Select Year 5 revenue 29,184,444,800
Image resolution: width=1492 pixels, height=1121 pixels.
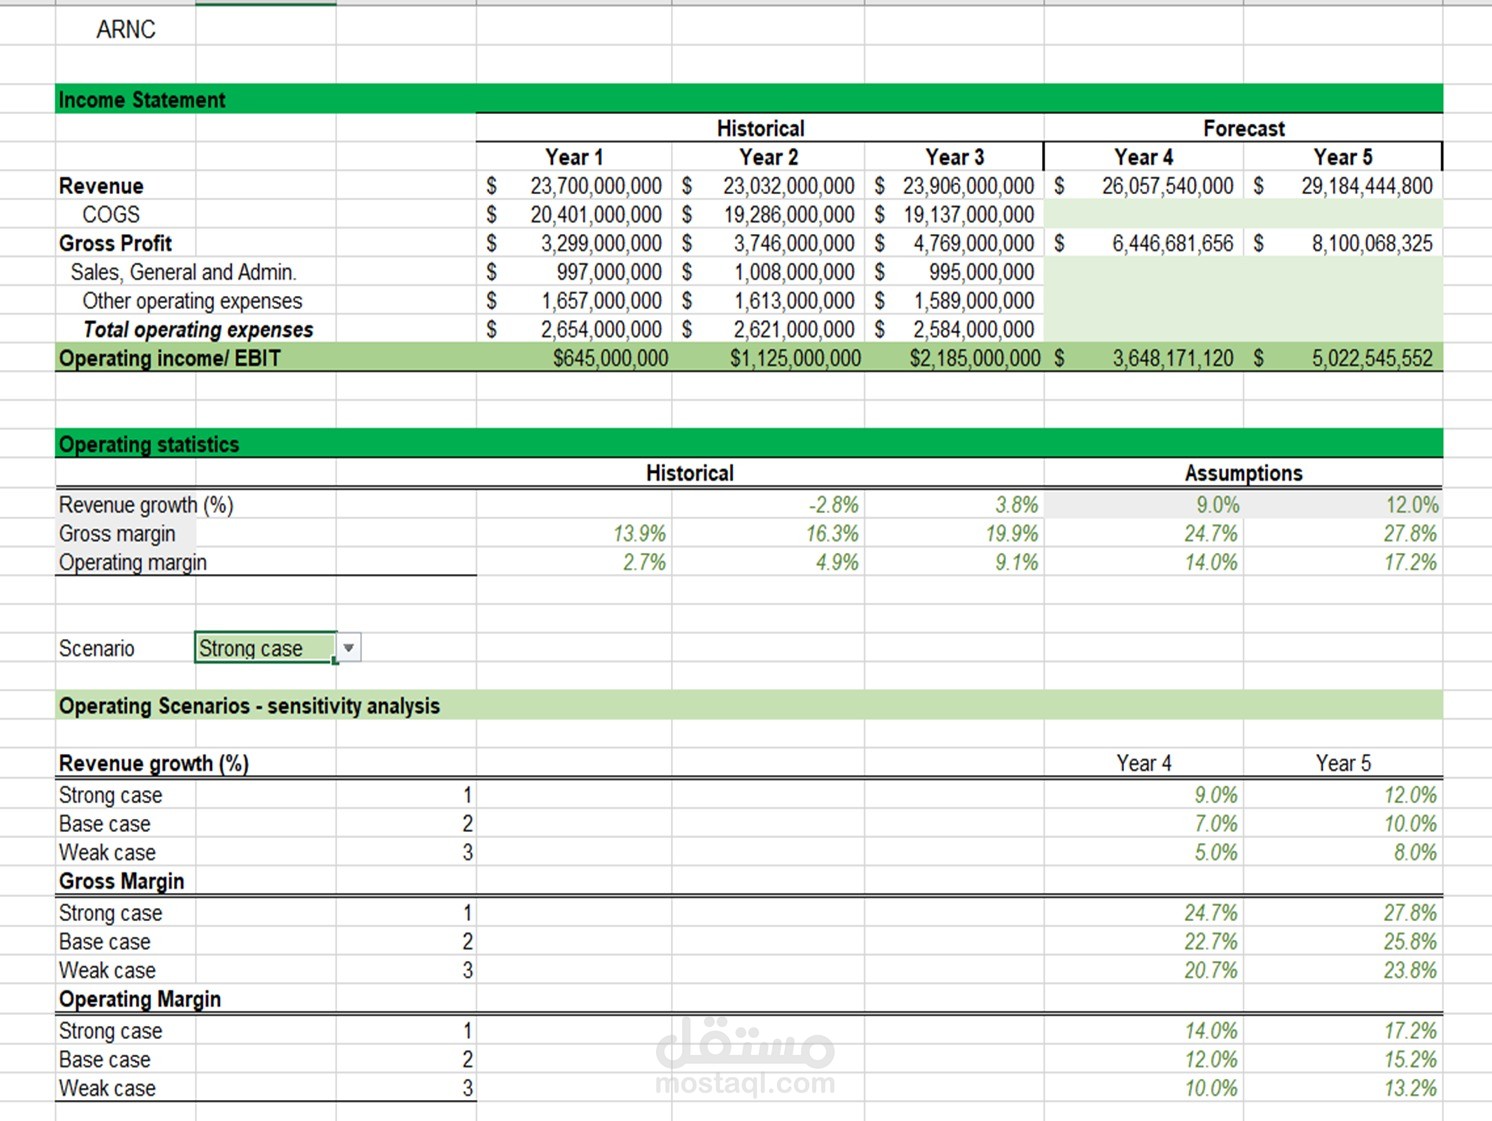click(x=1343, y=186)
